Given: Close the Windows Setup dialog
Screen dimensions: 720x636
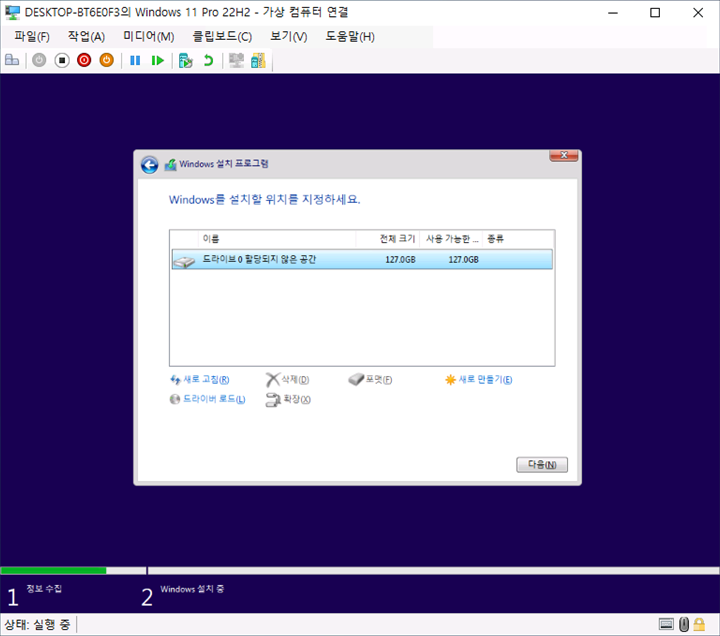Looking at the screenshot, I should (564, 155).
